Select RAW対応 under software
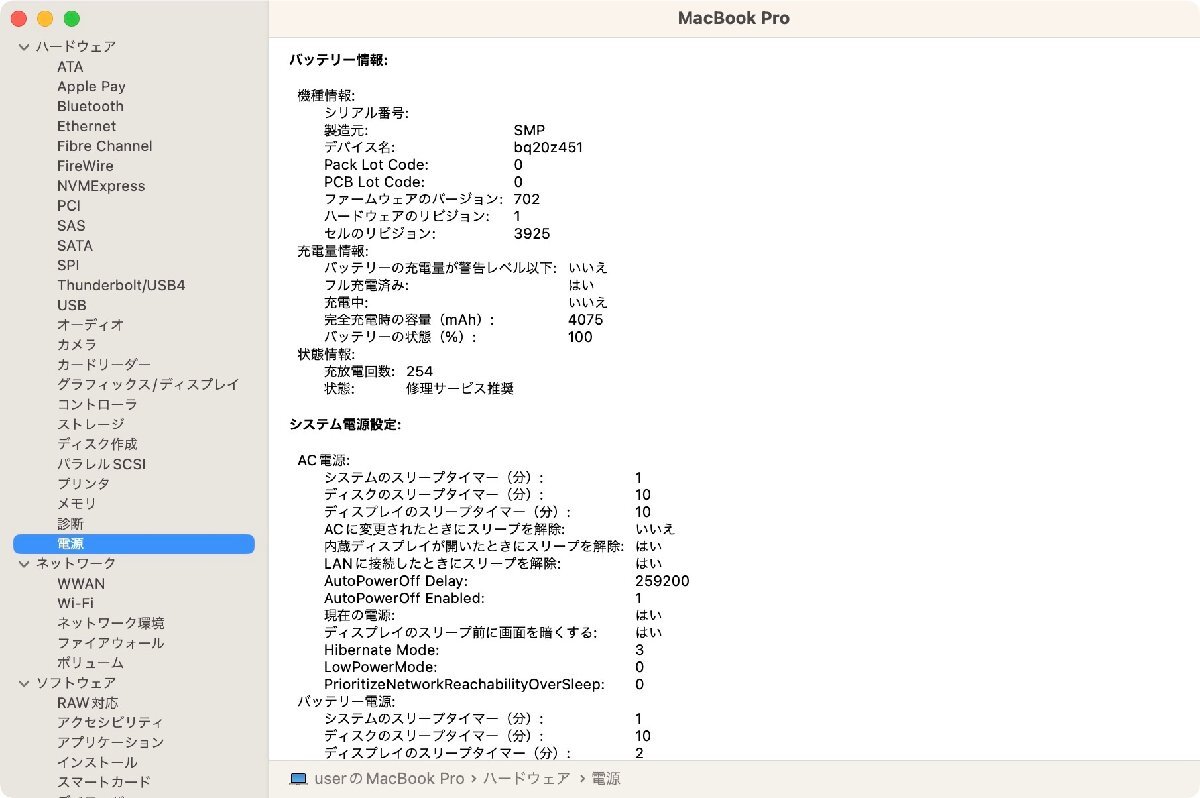The width and height of the screenshot is (1200, 798). (x=87, y=703)
